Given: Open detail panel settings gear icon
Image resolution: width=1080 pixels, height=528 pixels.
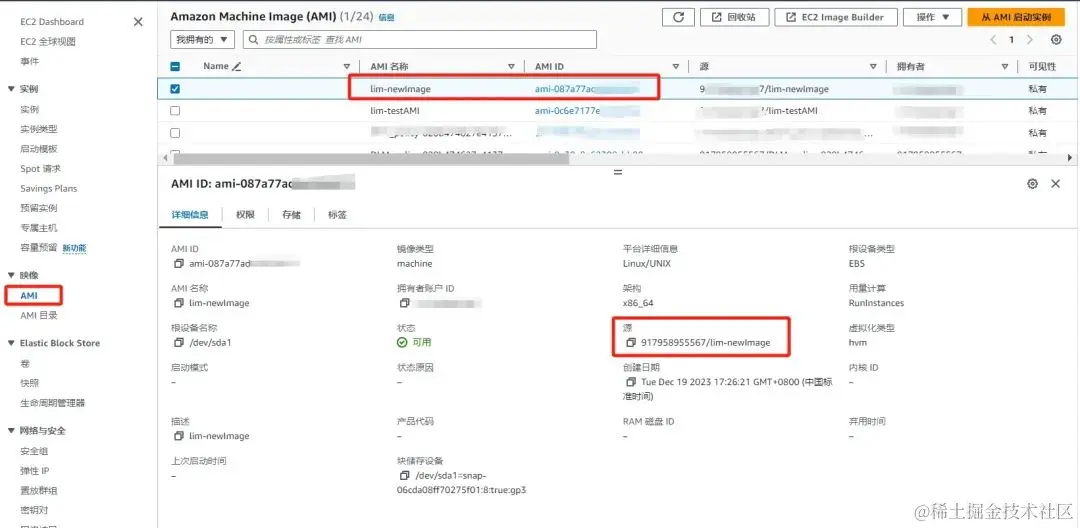Looking at the screenshot, I should click(1032, 184).
